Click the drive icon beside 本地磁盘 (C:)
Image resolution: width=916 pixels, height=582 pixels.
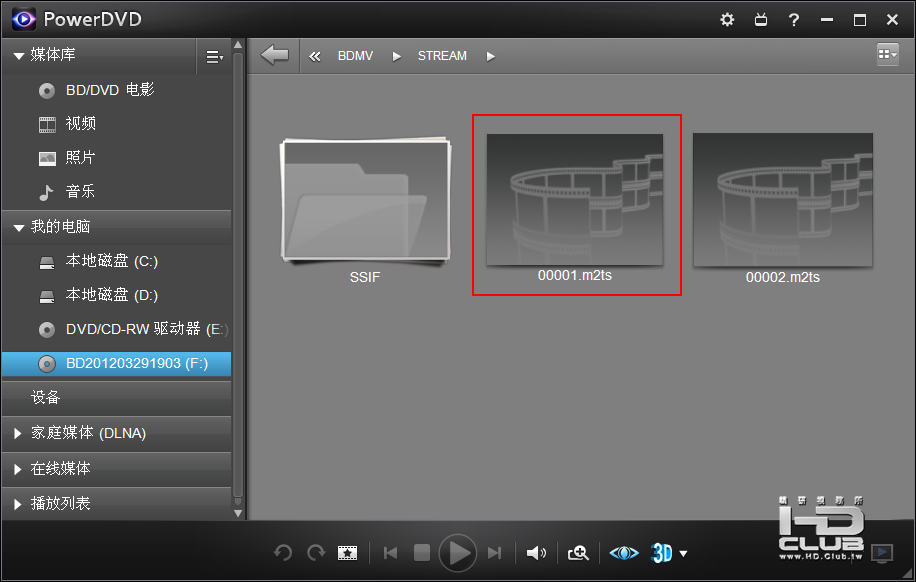point(47,262)
